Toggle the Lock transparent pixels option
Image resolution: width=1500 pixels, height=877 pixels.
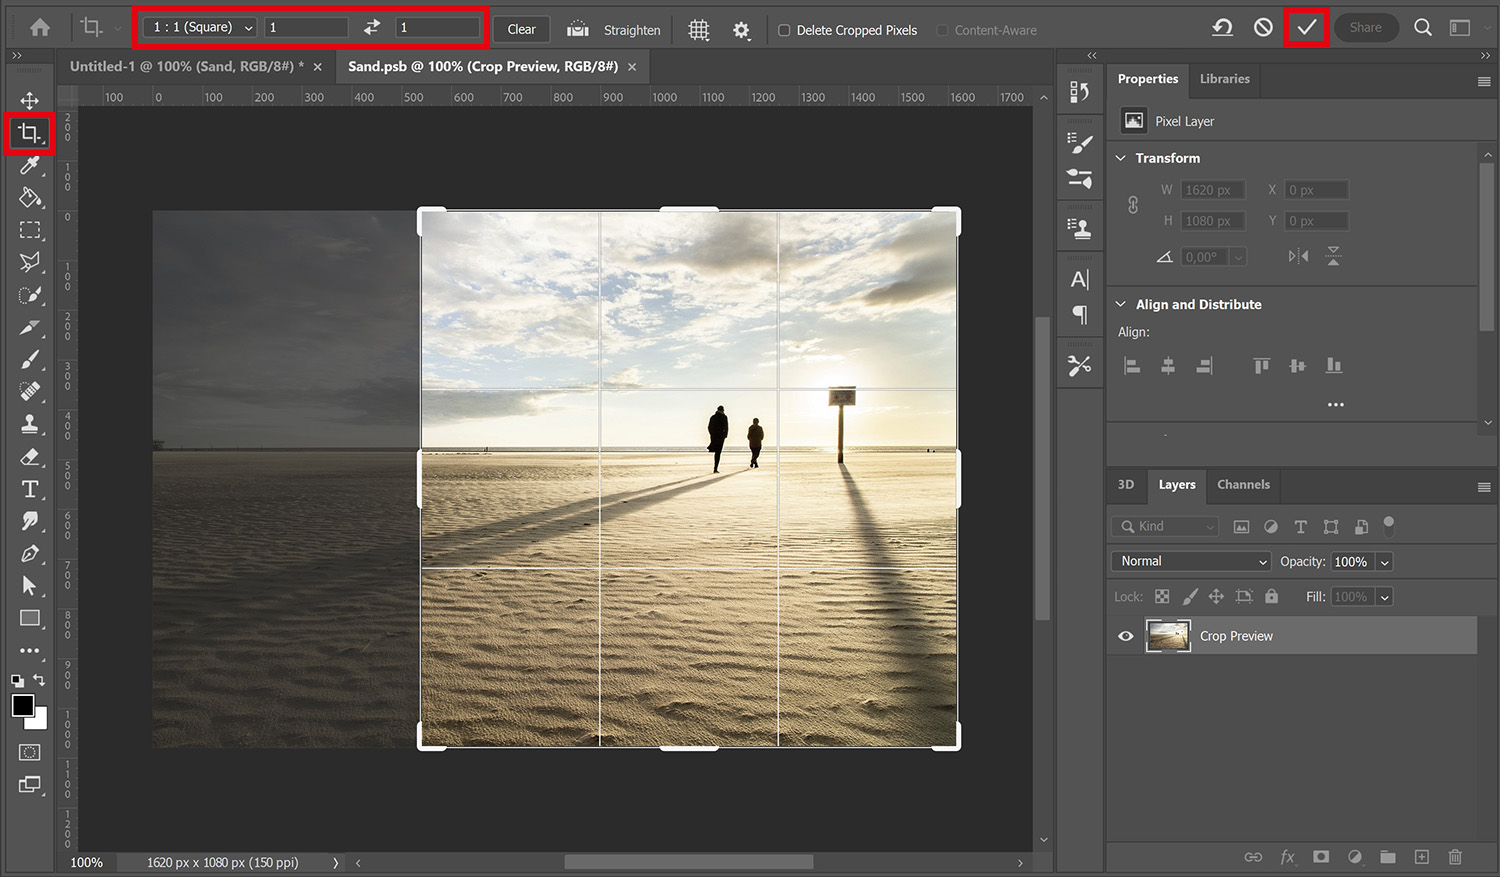click(x=1162, y=596)
